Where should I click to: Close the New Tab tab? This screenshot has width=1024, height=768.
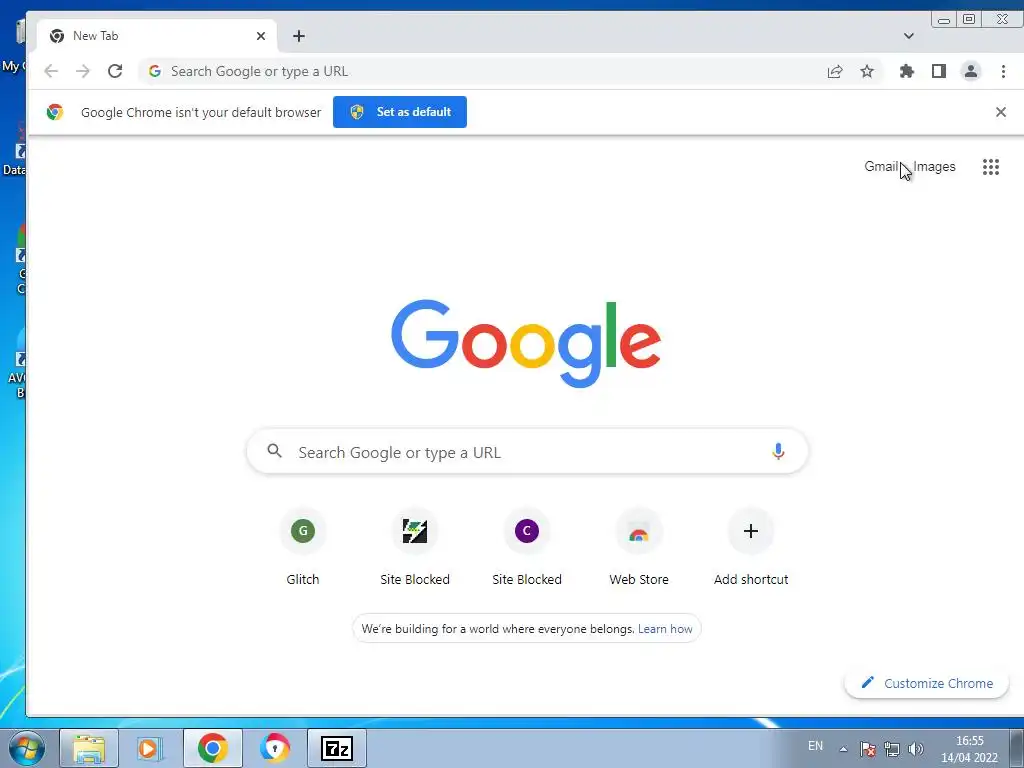261,36
